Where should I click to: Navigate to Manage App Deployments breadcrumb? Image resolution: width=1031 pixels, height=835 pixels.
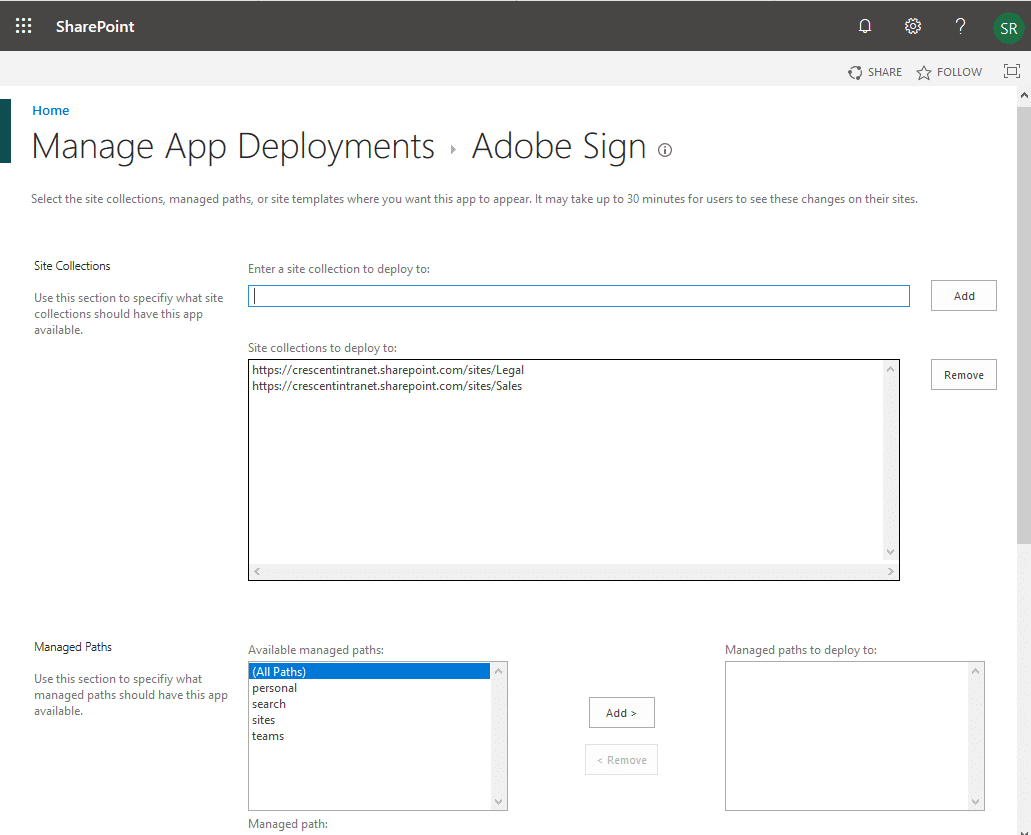232,146
